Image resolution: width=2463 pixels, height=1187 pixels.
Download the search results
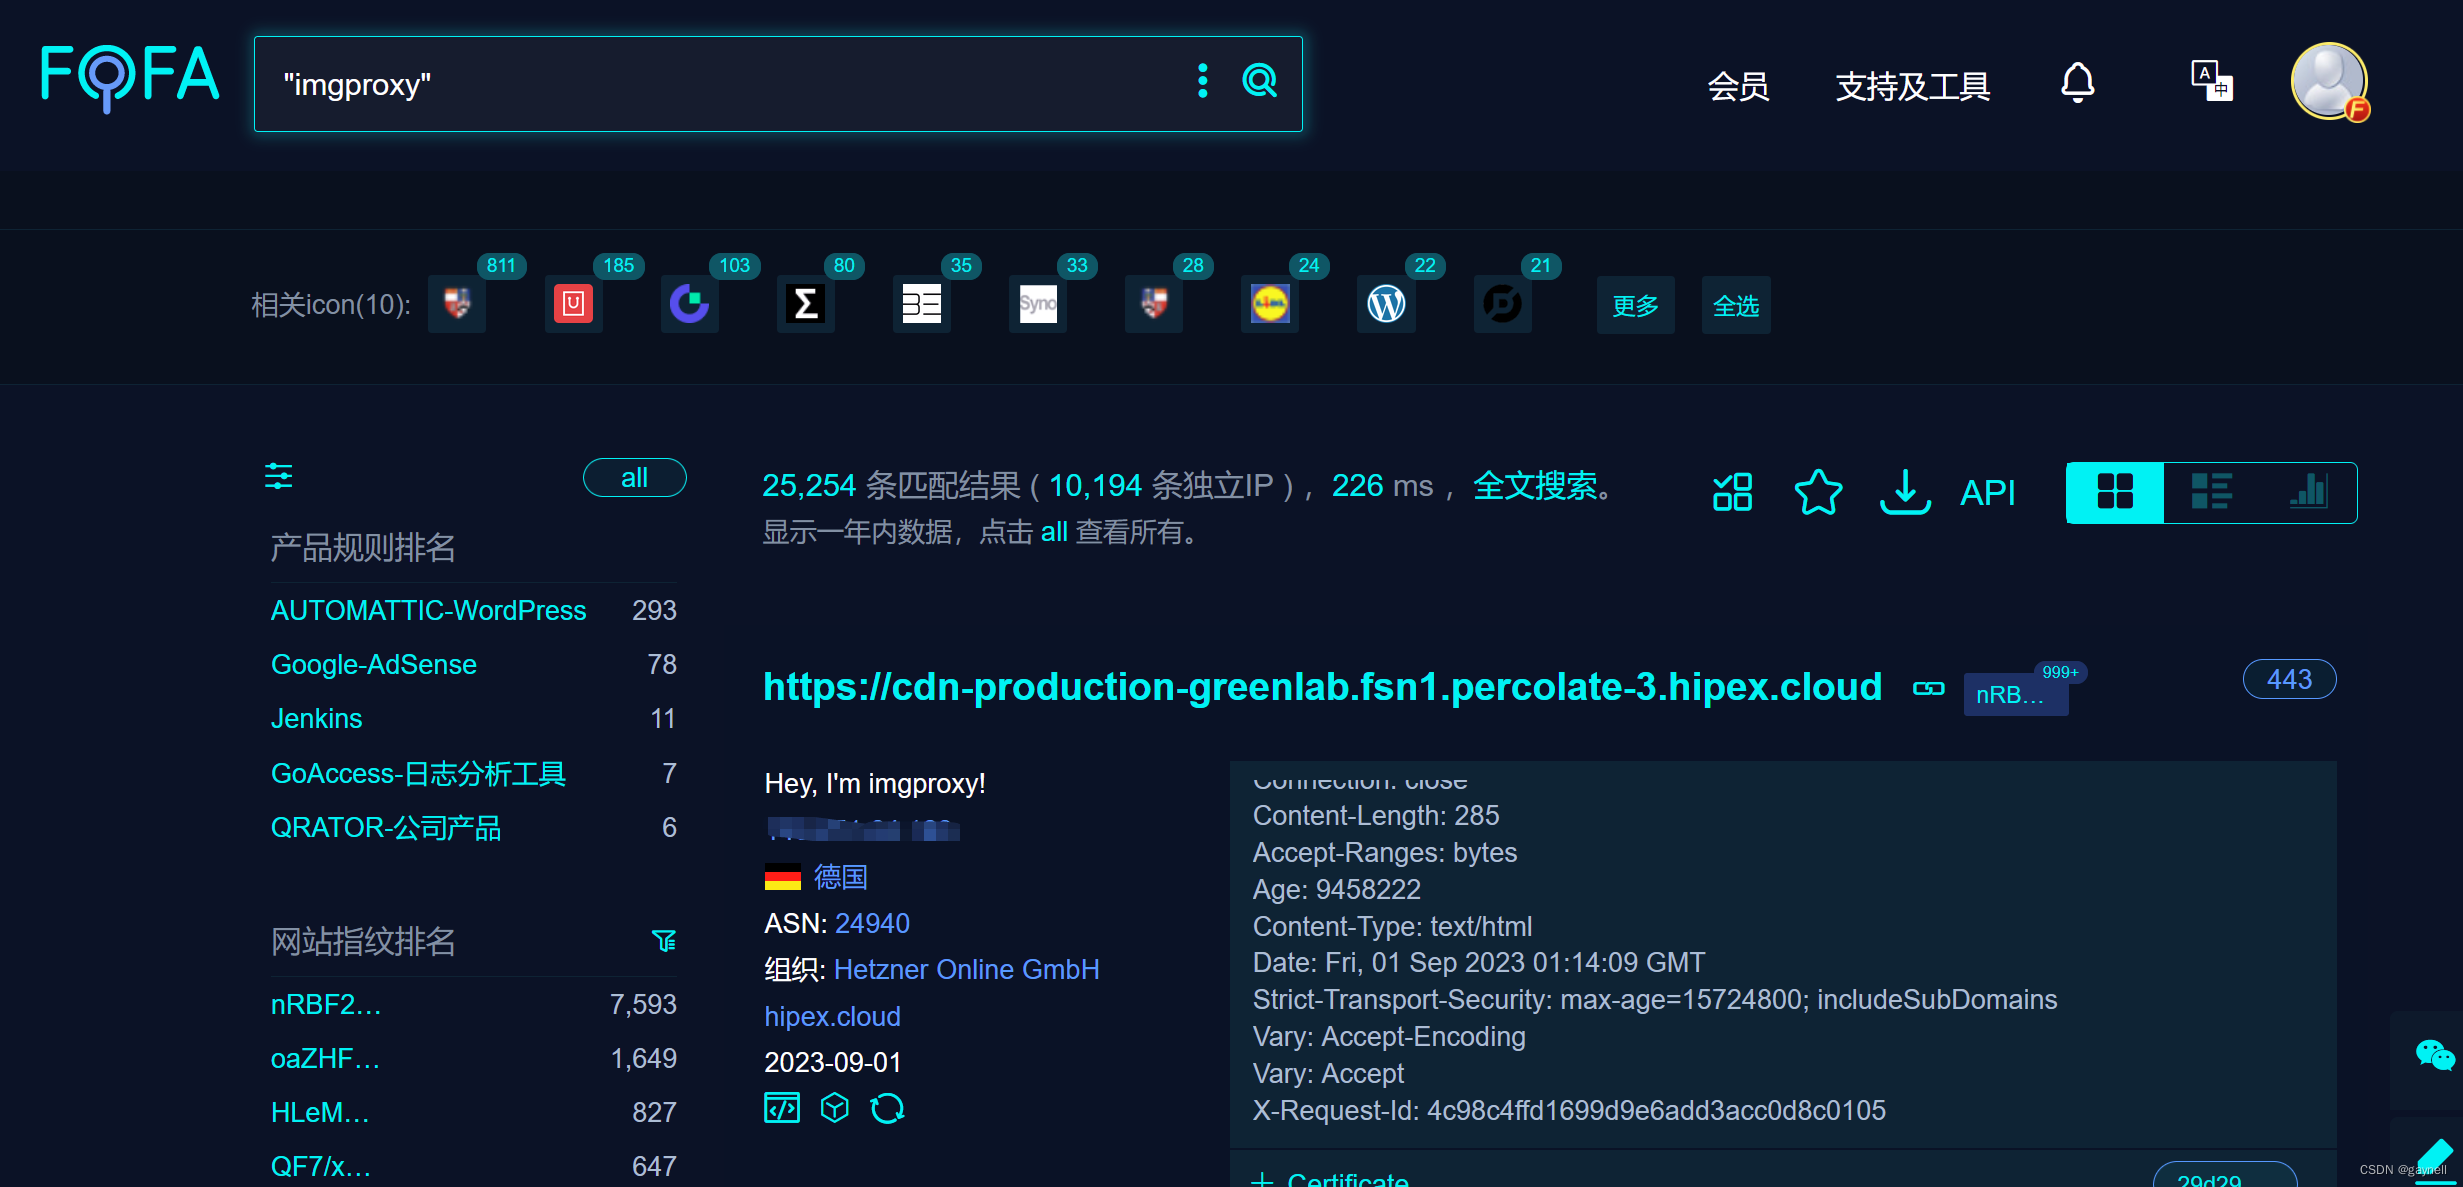[x=1904, y=492]
